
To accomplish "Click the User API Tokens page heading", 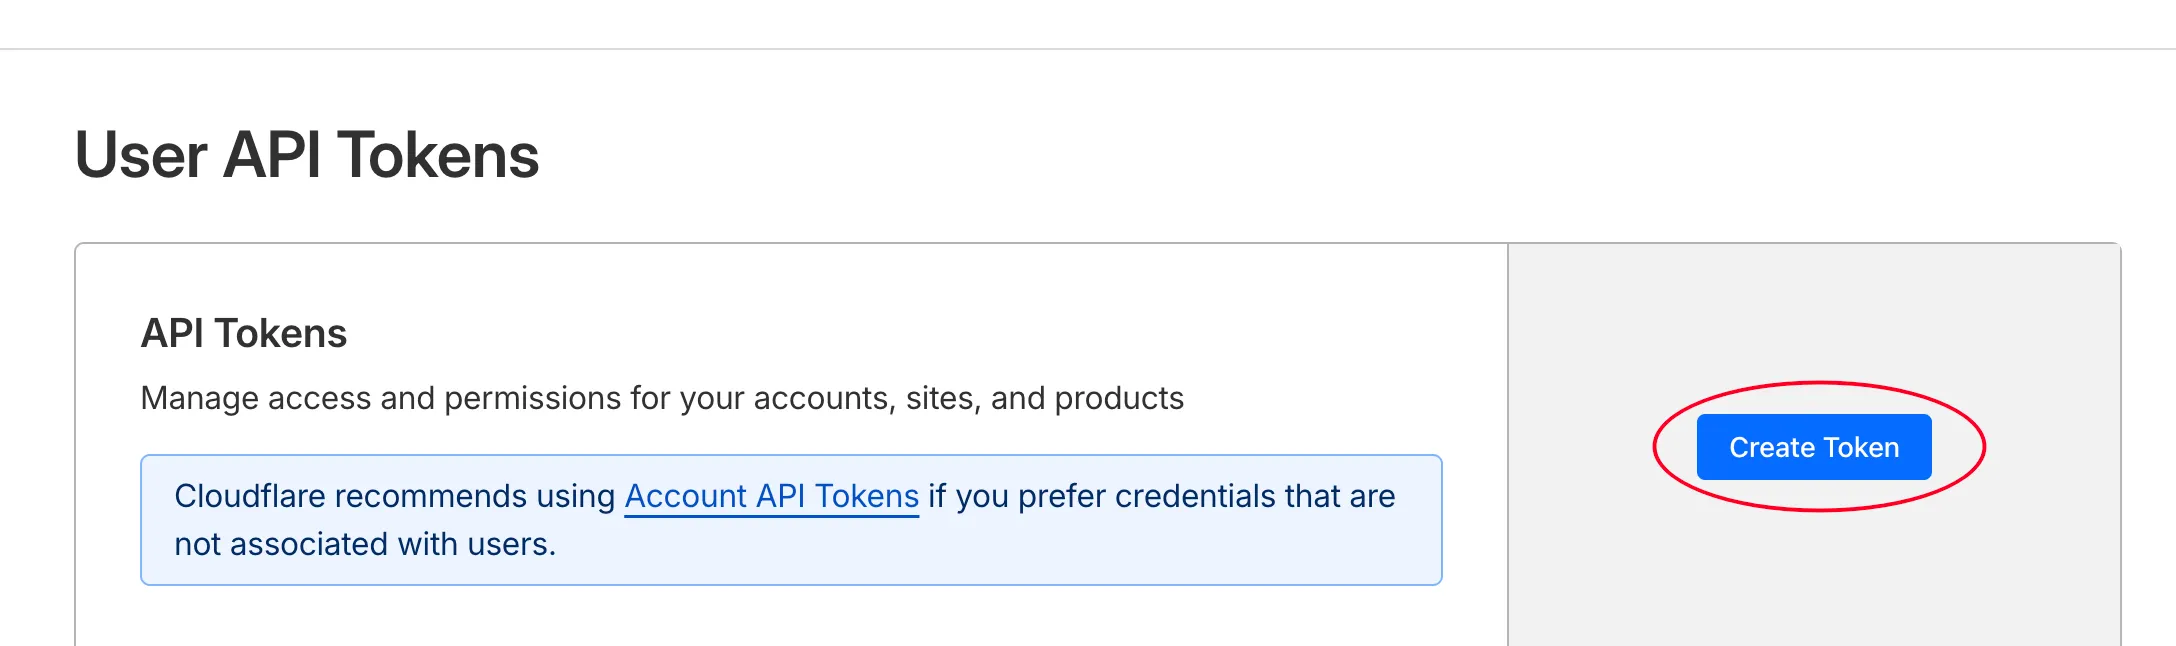I will 307,156.
